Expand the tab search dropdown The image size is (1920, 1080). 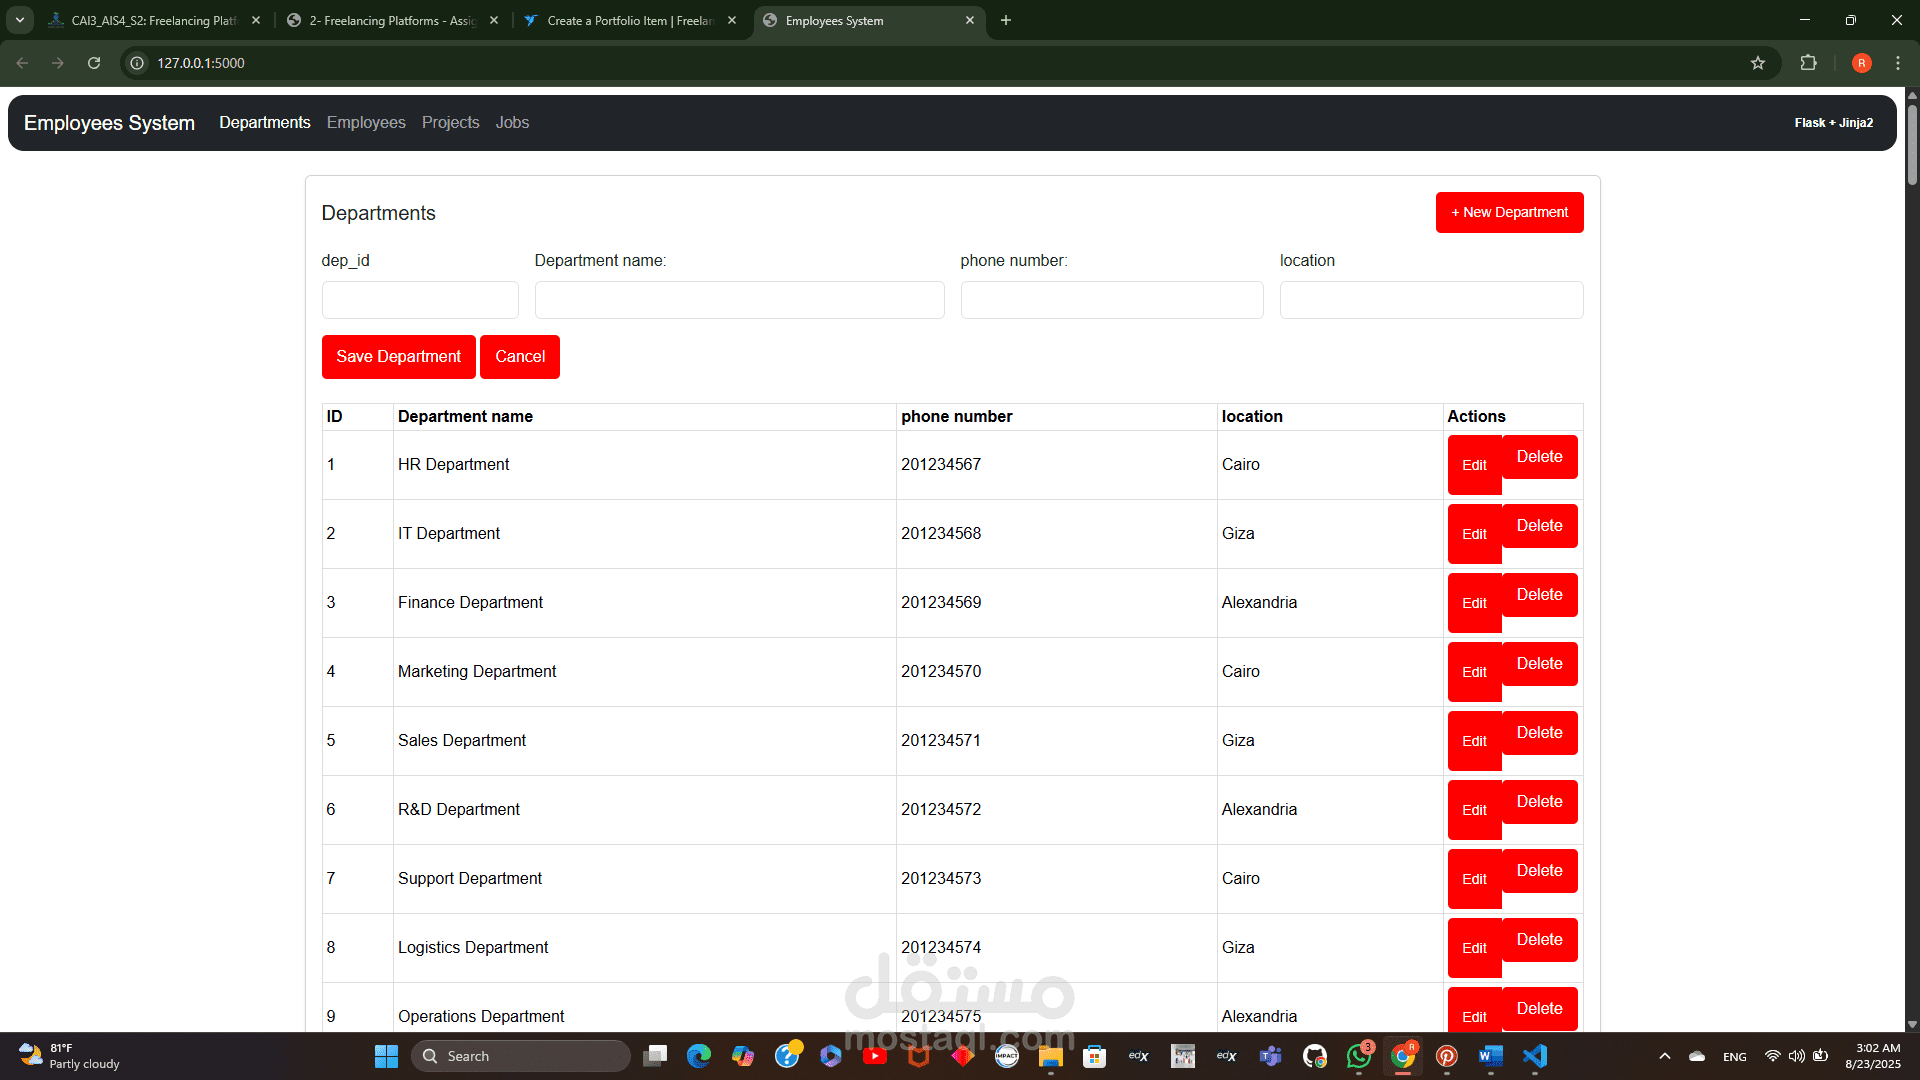point(20,20)
